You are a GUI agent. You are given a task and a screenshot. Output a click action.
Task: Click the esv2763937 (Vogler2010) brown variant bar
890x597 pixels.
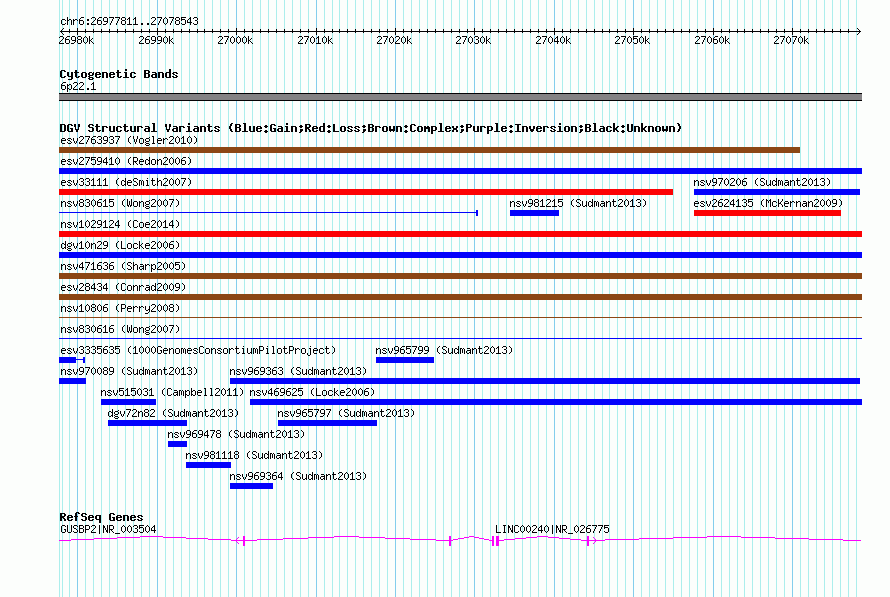tap(429, 150)
